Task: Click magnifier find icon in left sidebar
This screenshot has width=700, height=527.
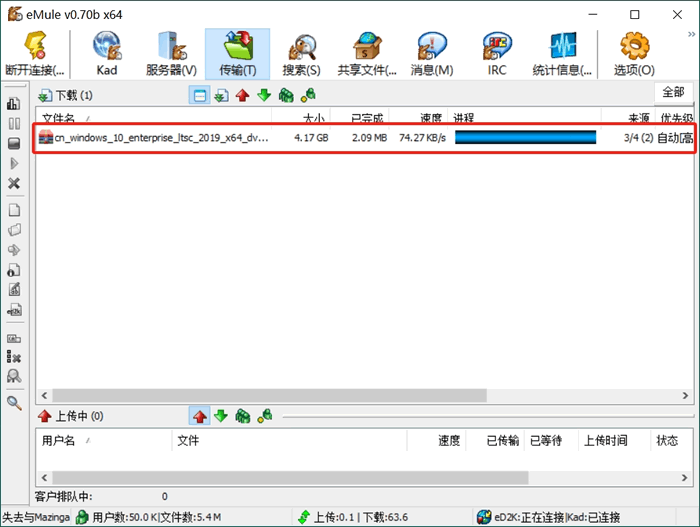Action: pyautogui.click(x=14, y=403)
